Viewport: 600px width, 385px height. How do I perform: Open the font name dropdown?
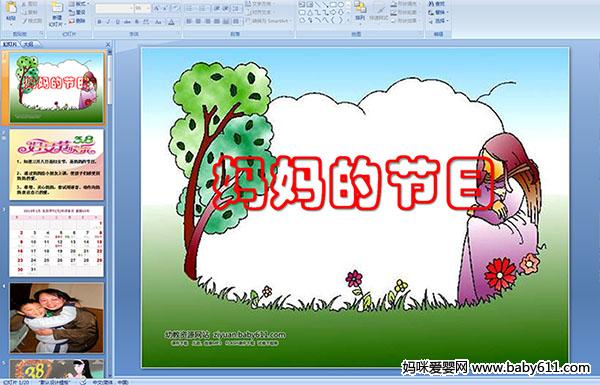114,8
